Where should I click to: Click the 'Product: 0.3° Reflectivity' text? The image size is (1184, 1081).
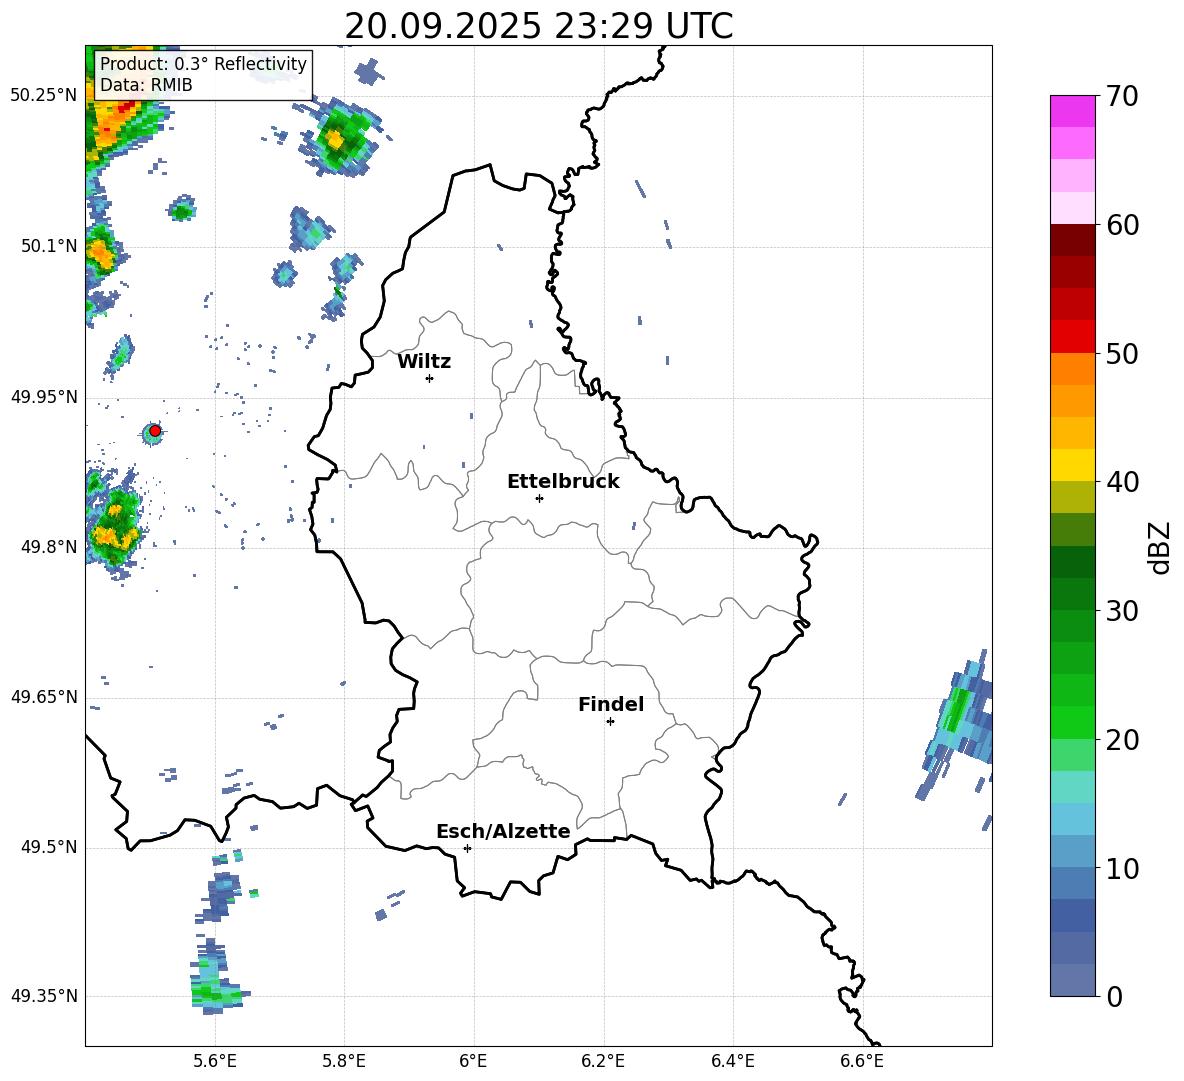(204, 63)
